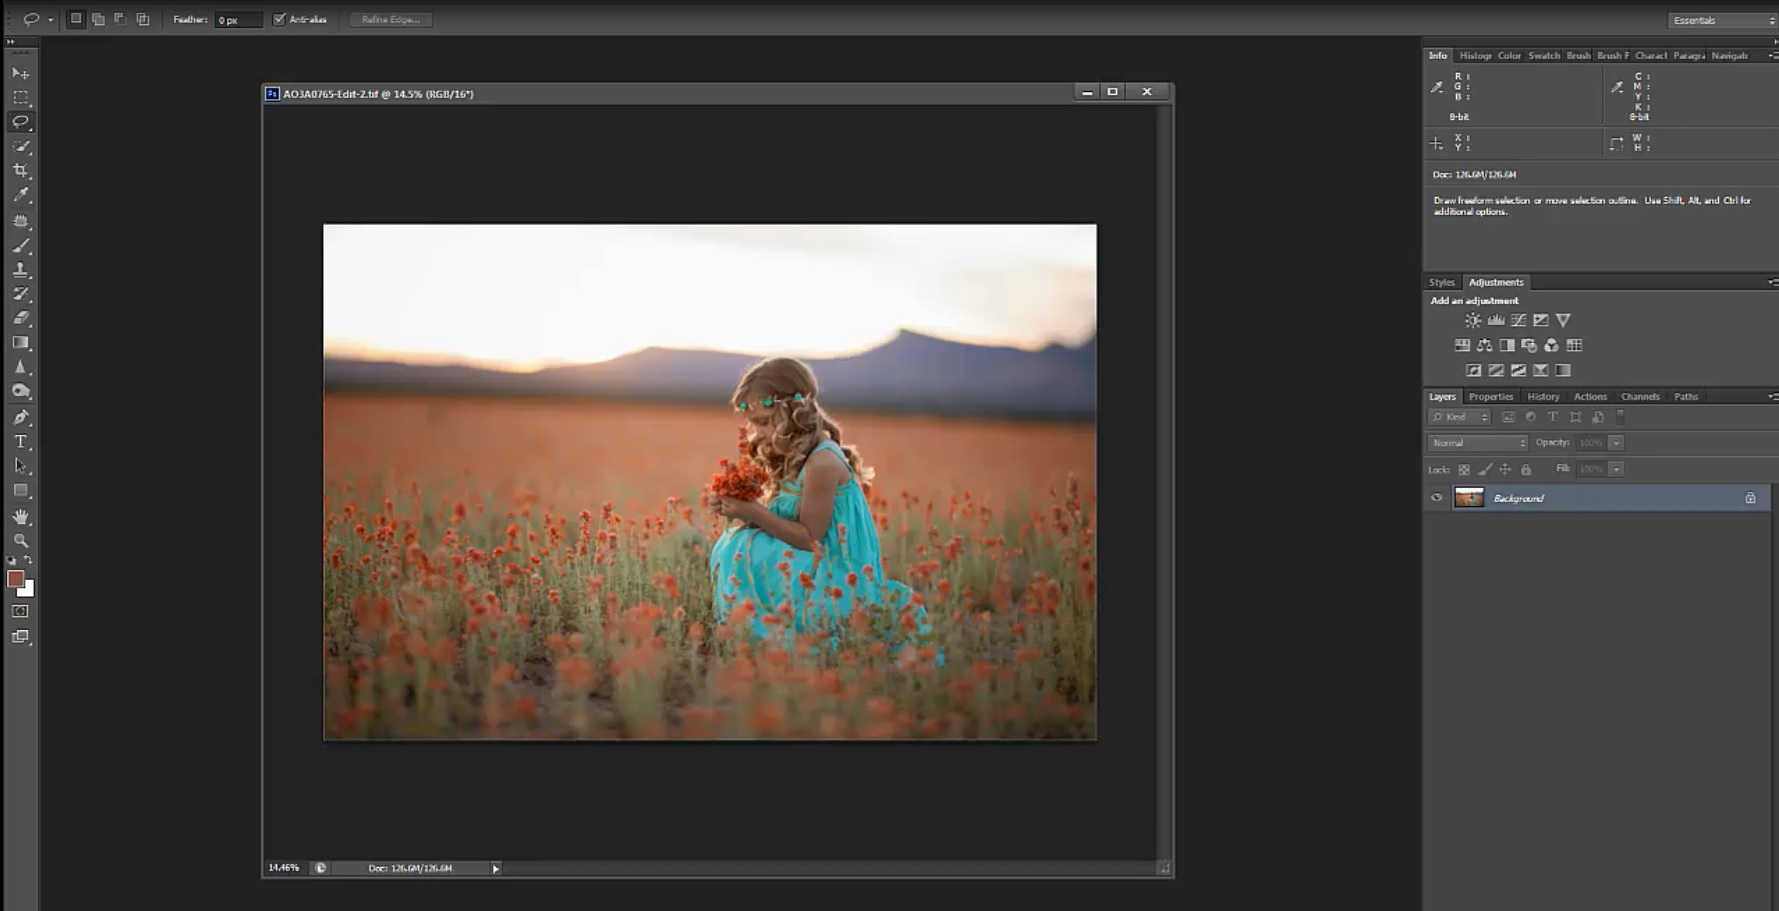1779x911 pixels.
Task: Switch to the Channels tab
Action: [x=1640, y=397]
